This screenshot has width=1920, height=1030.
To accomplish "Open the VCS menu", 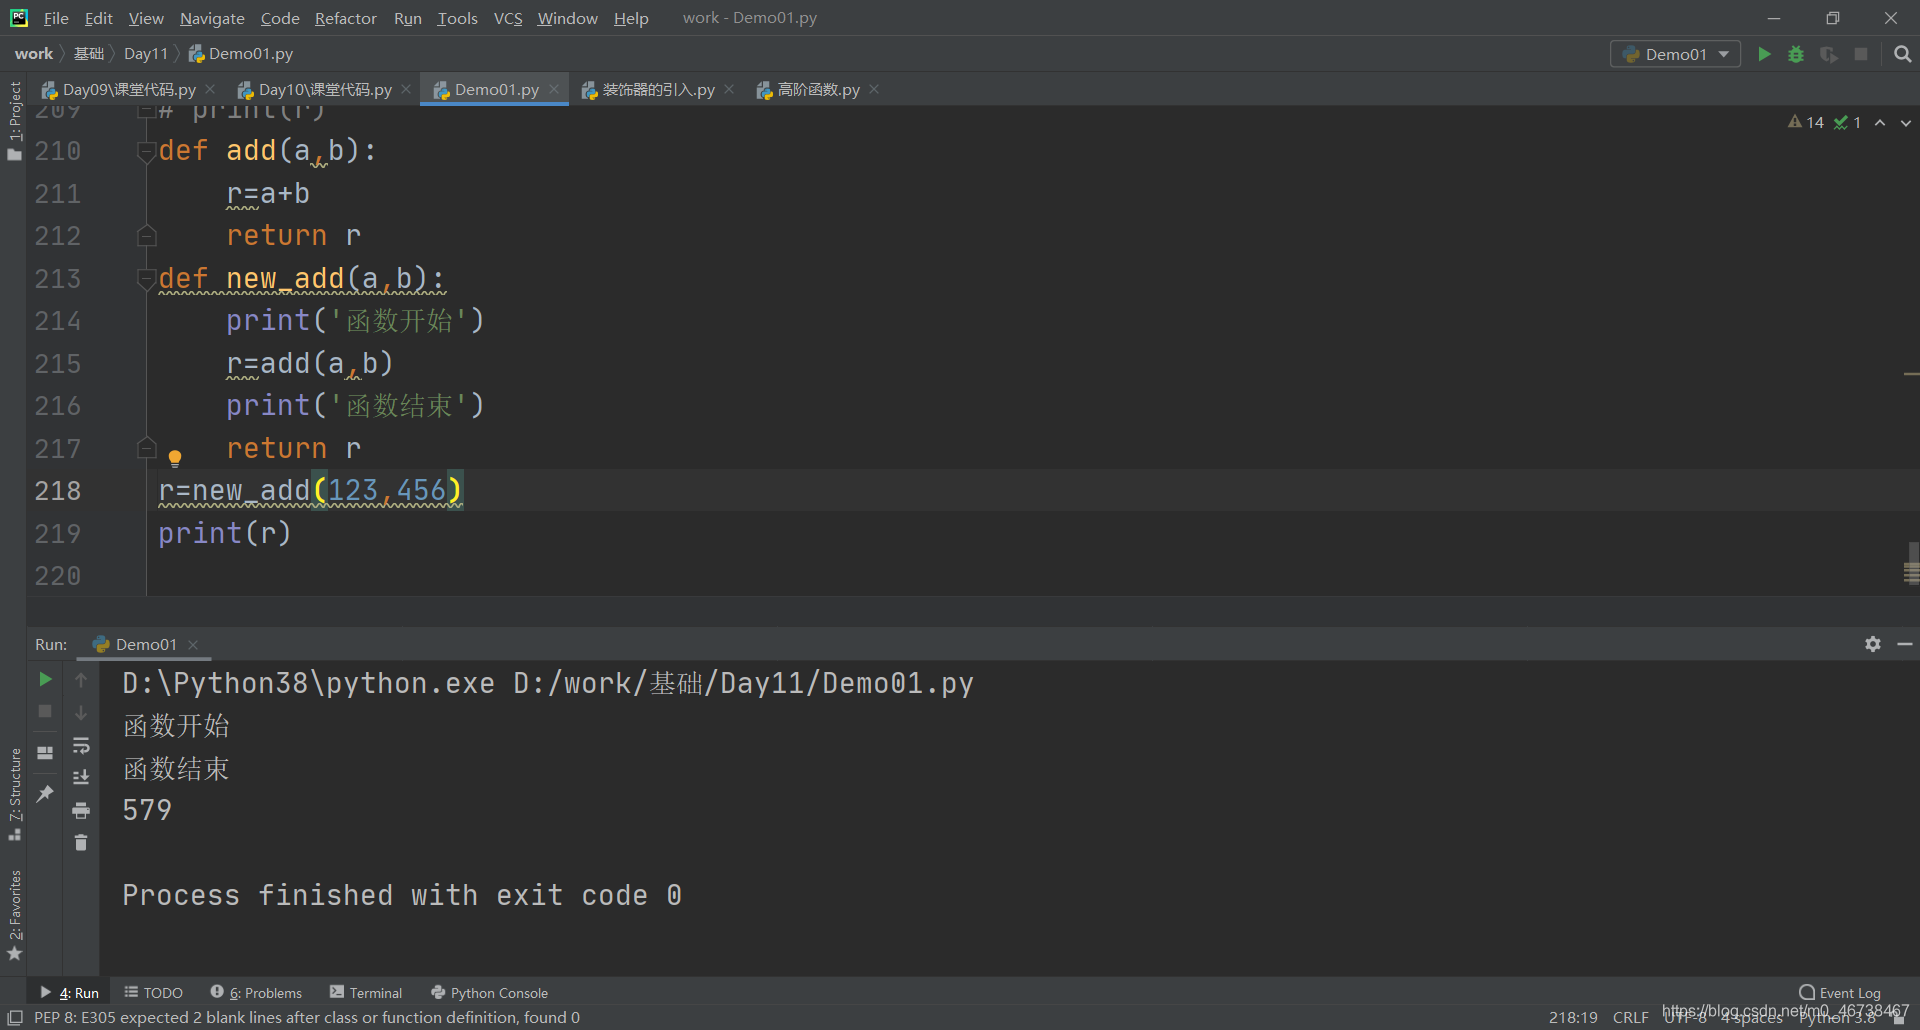I will point(508,18).
